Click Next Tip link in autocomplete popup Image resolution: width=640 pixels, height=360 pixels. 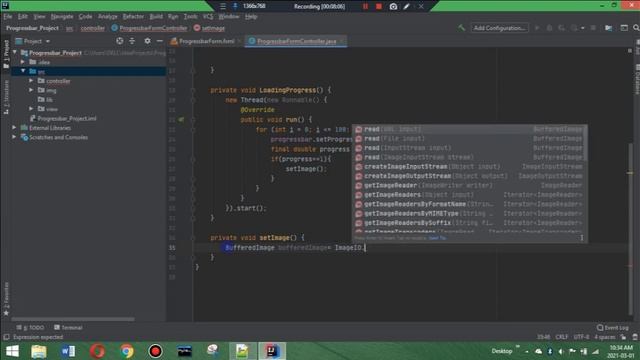[x=437, y=238]
